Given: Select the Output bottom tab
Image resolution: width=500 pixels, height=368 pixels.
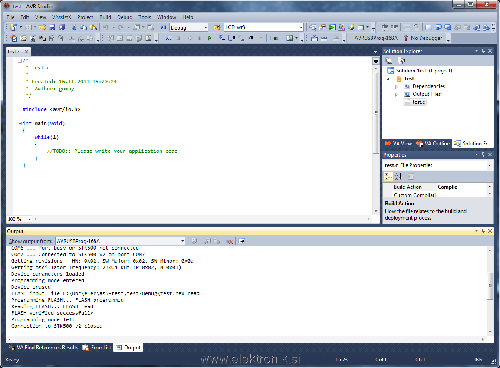Looking at the screenshot, I should click(128, 347).
